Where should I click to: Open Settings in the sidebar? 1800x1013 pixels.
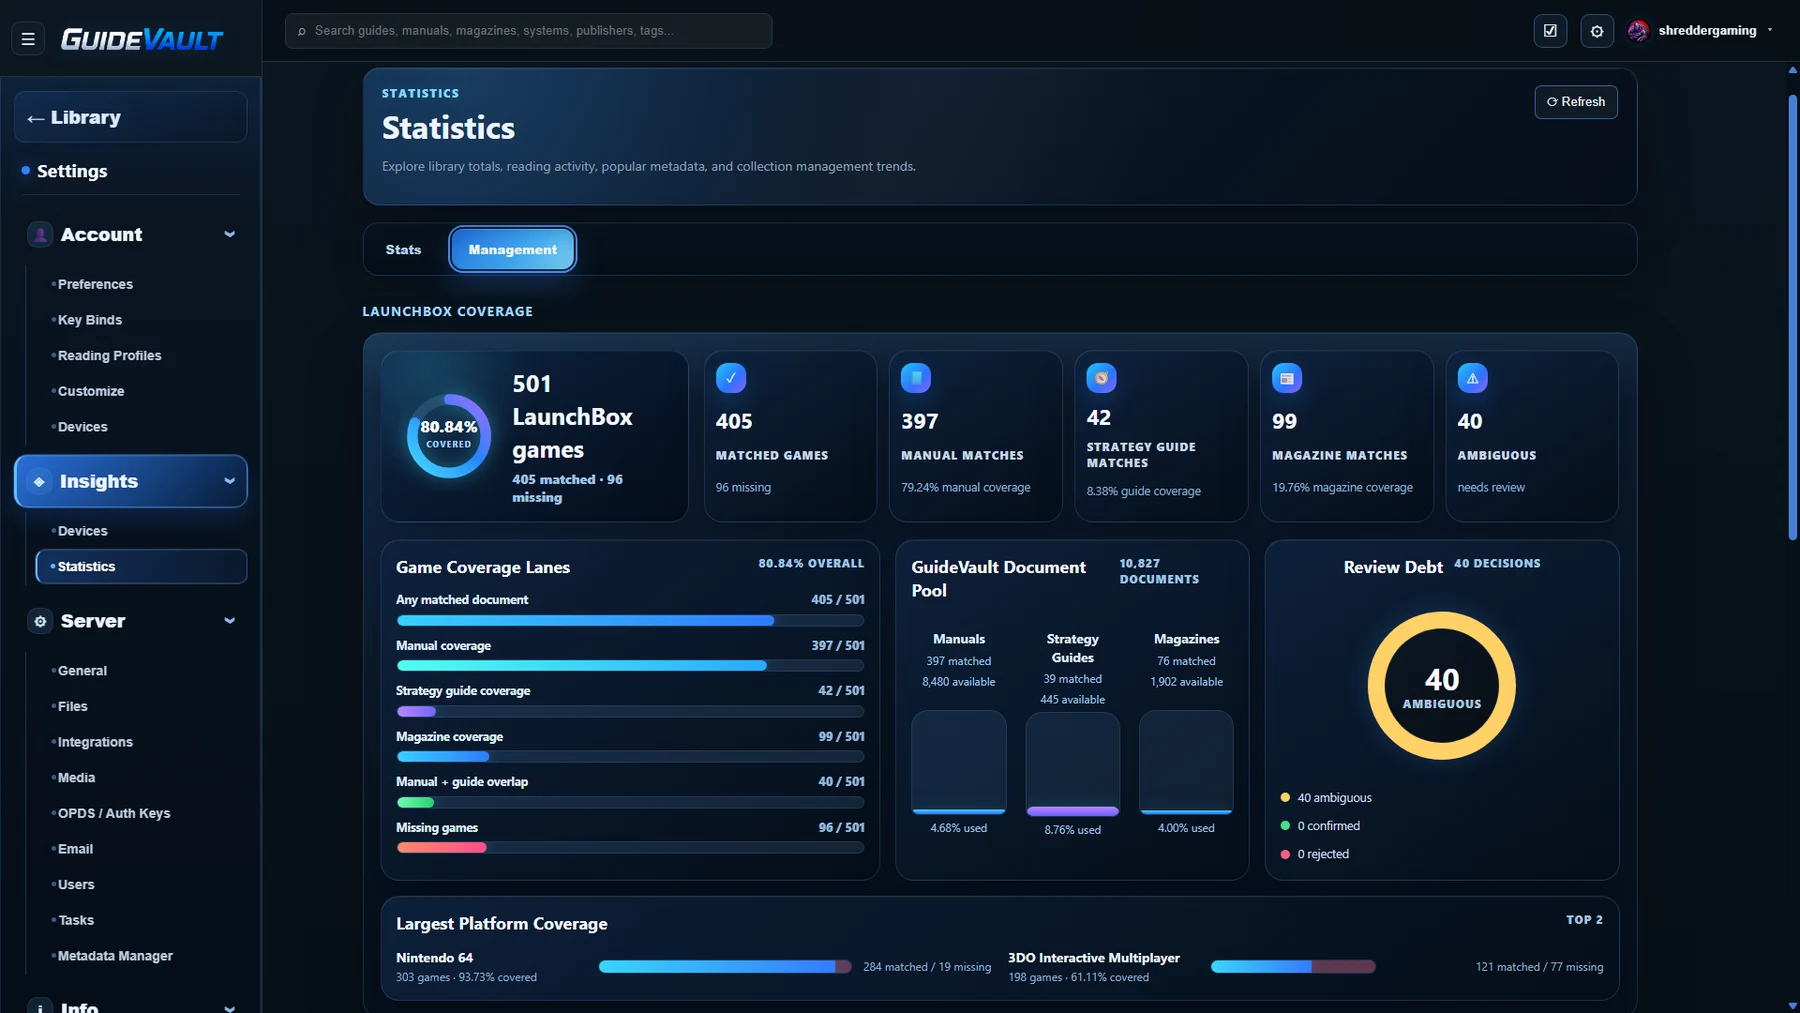click(x=72, y=172)
